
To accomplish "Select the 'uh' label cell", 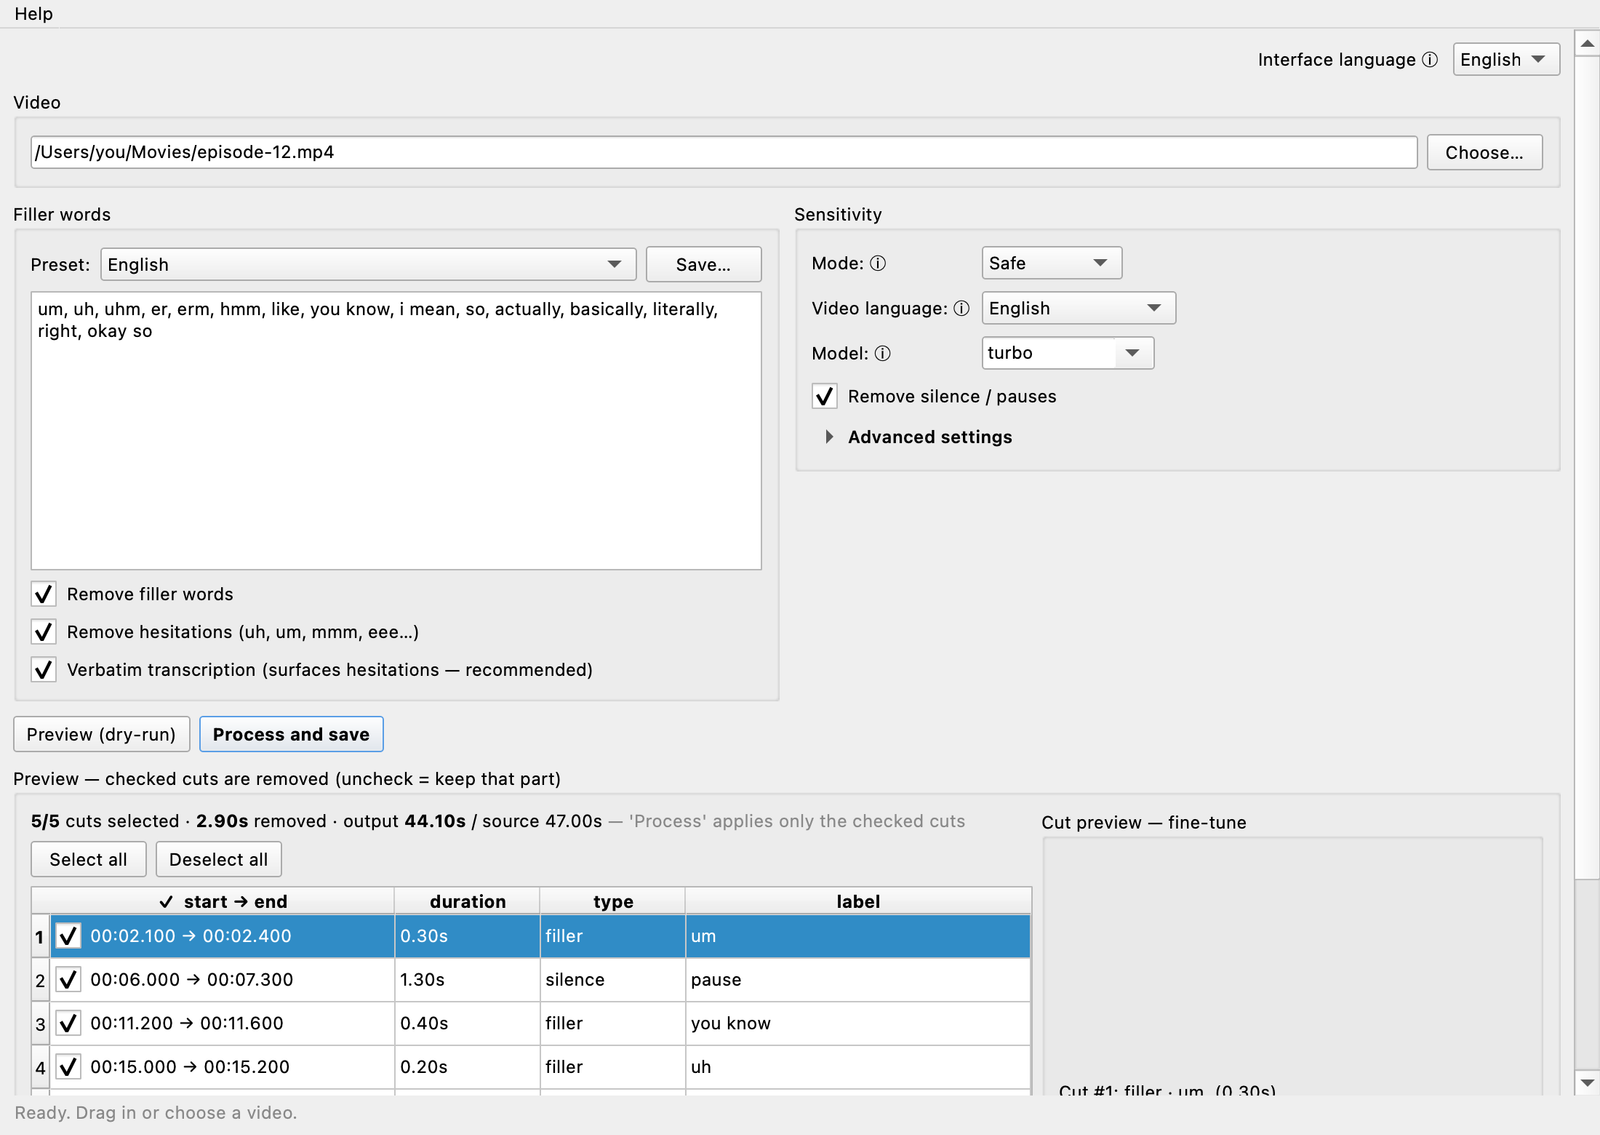I will click(x=858, y=1067).
